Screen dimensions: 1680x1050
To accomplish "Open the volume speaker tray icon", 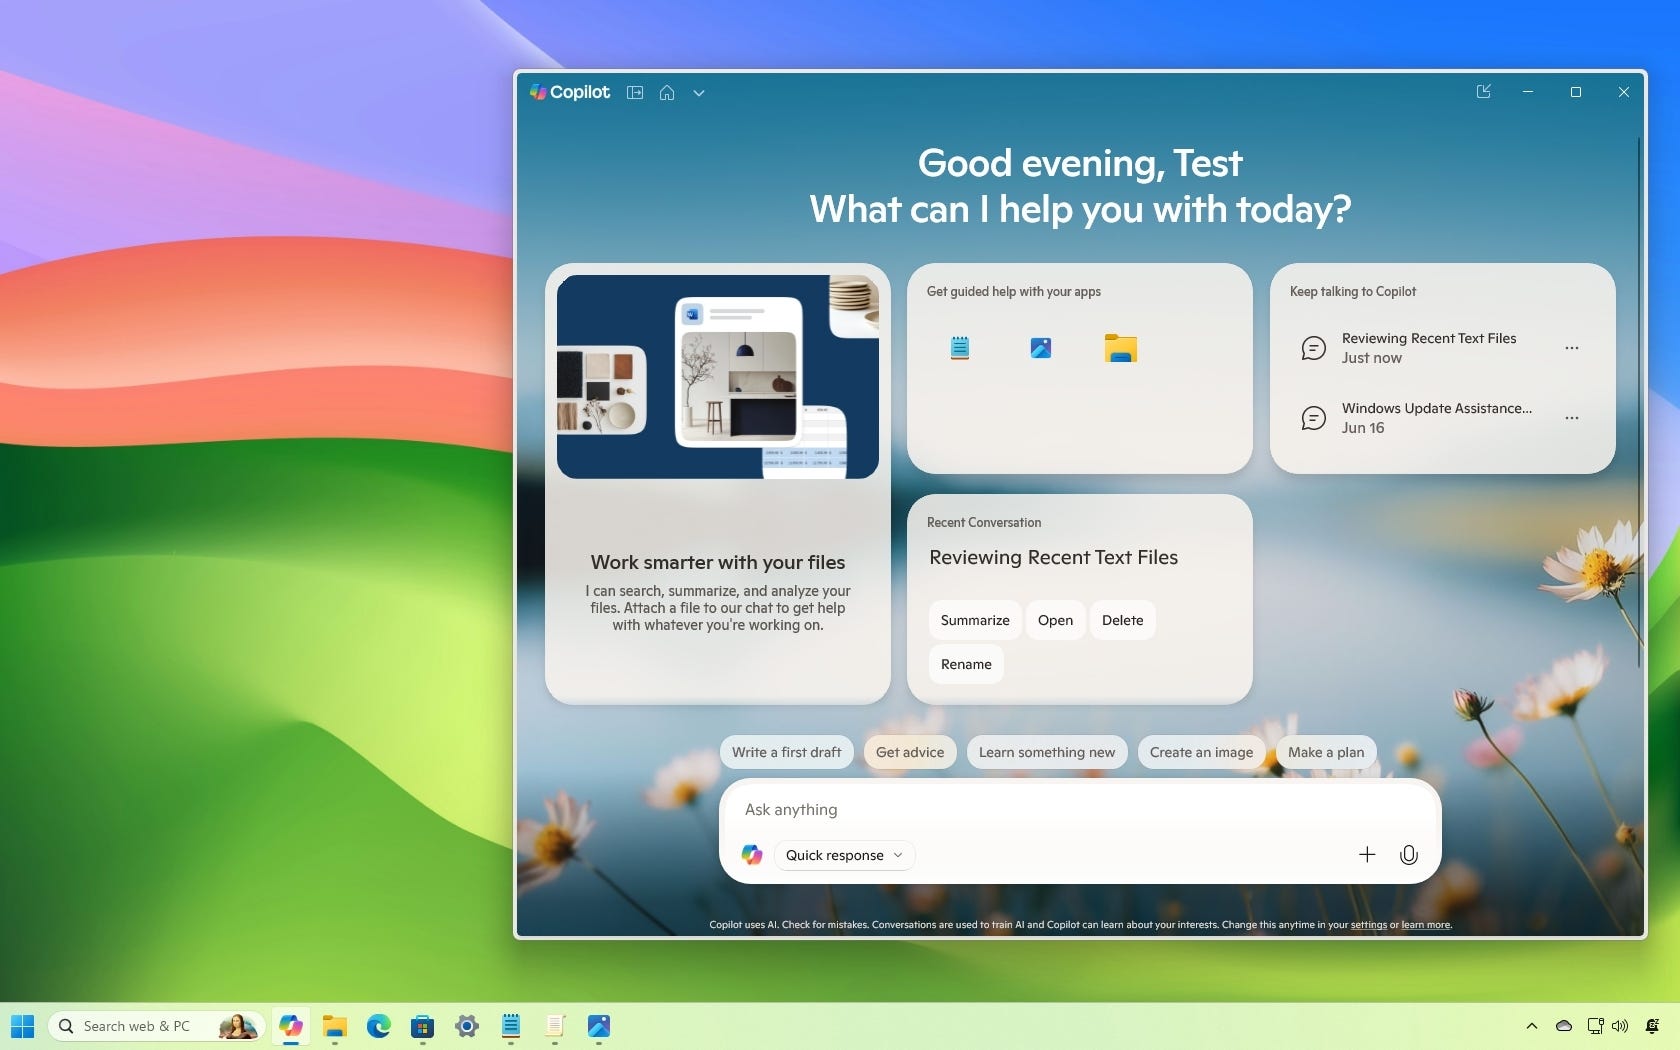I will pos(1620,1026).
